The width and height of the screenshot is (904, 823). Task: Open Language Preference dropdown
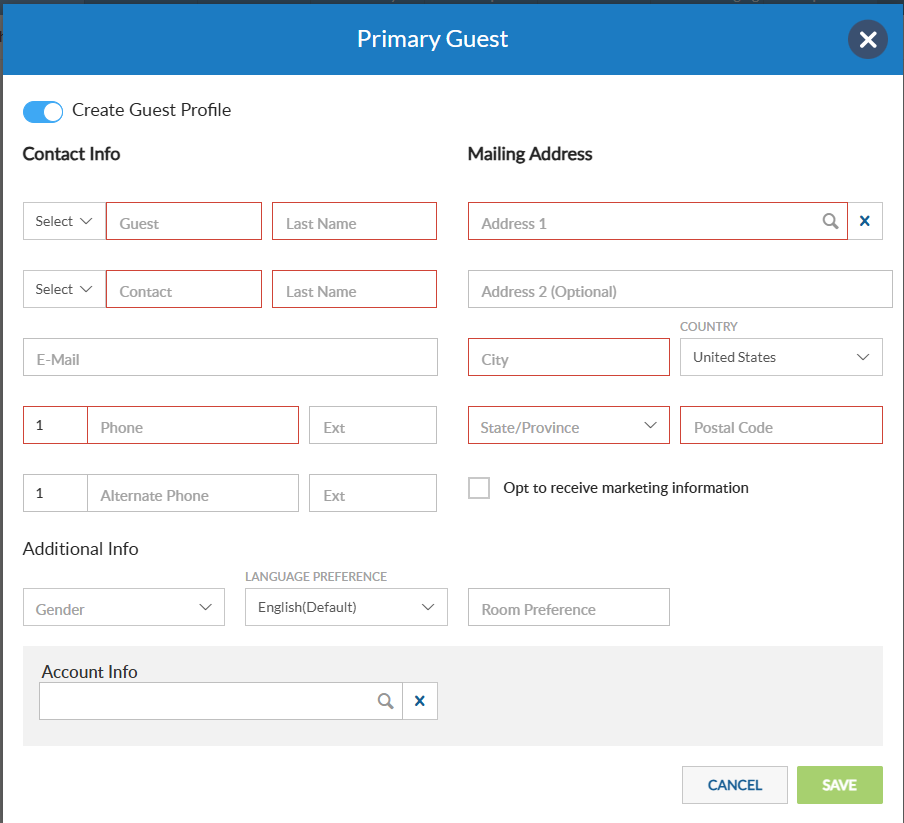click(346, 607)
